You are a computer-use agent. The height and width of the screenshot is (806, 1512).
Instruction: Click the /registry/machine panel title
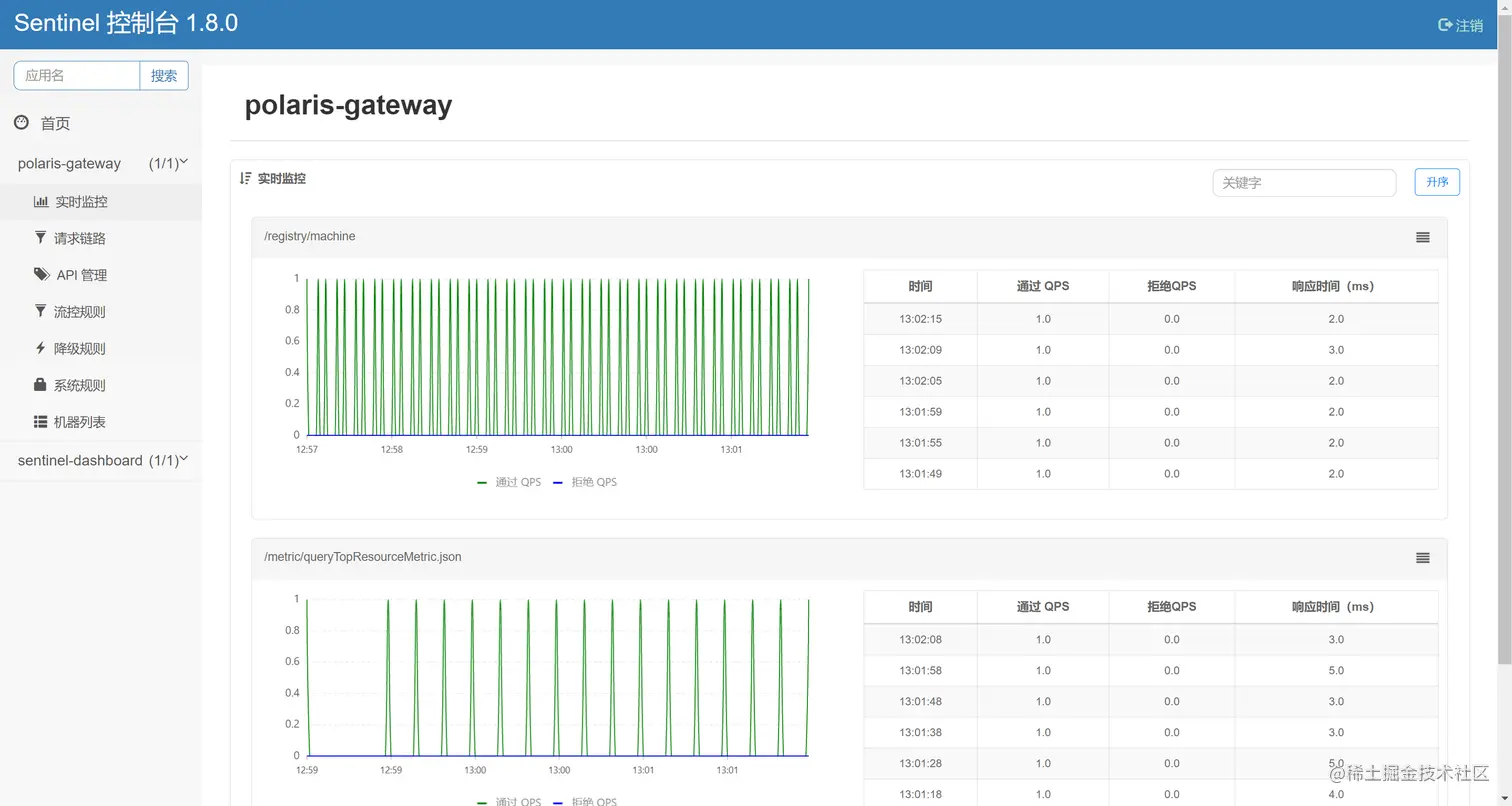310,236
